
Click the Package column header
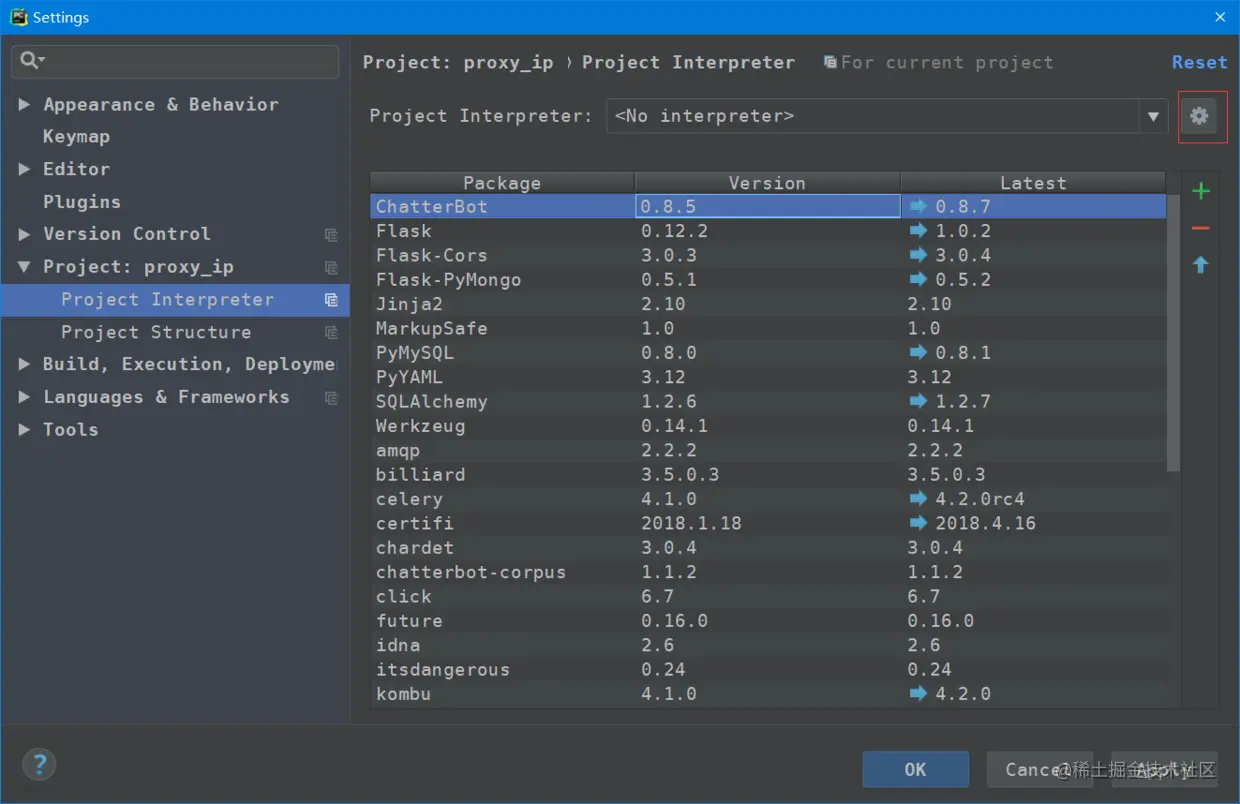(502, 183)
